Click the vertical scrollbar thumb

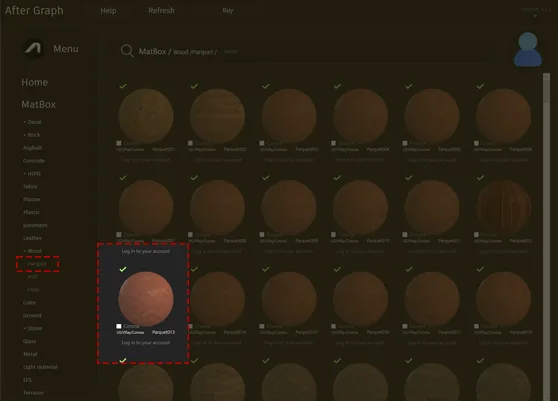[x=546, y=88]
